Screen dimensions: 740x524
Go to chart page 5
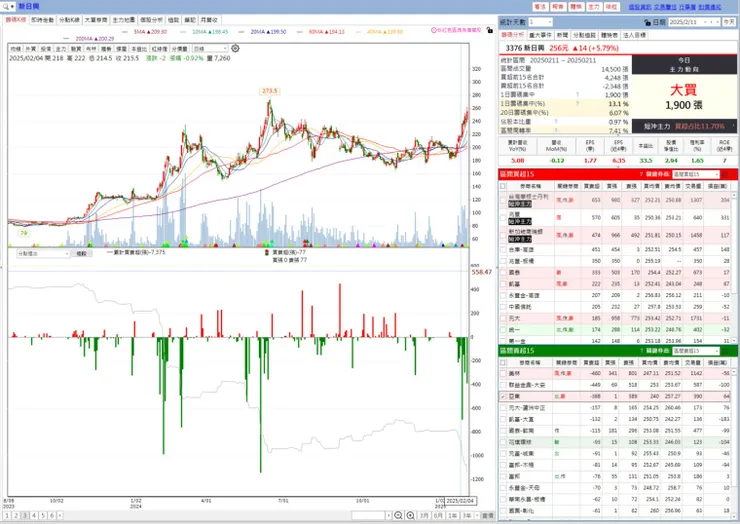coord(42,516)
